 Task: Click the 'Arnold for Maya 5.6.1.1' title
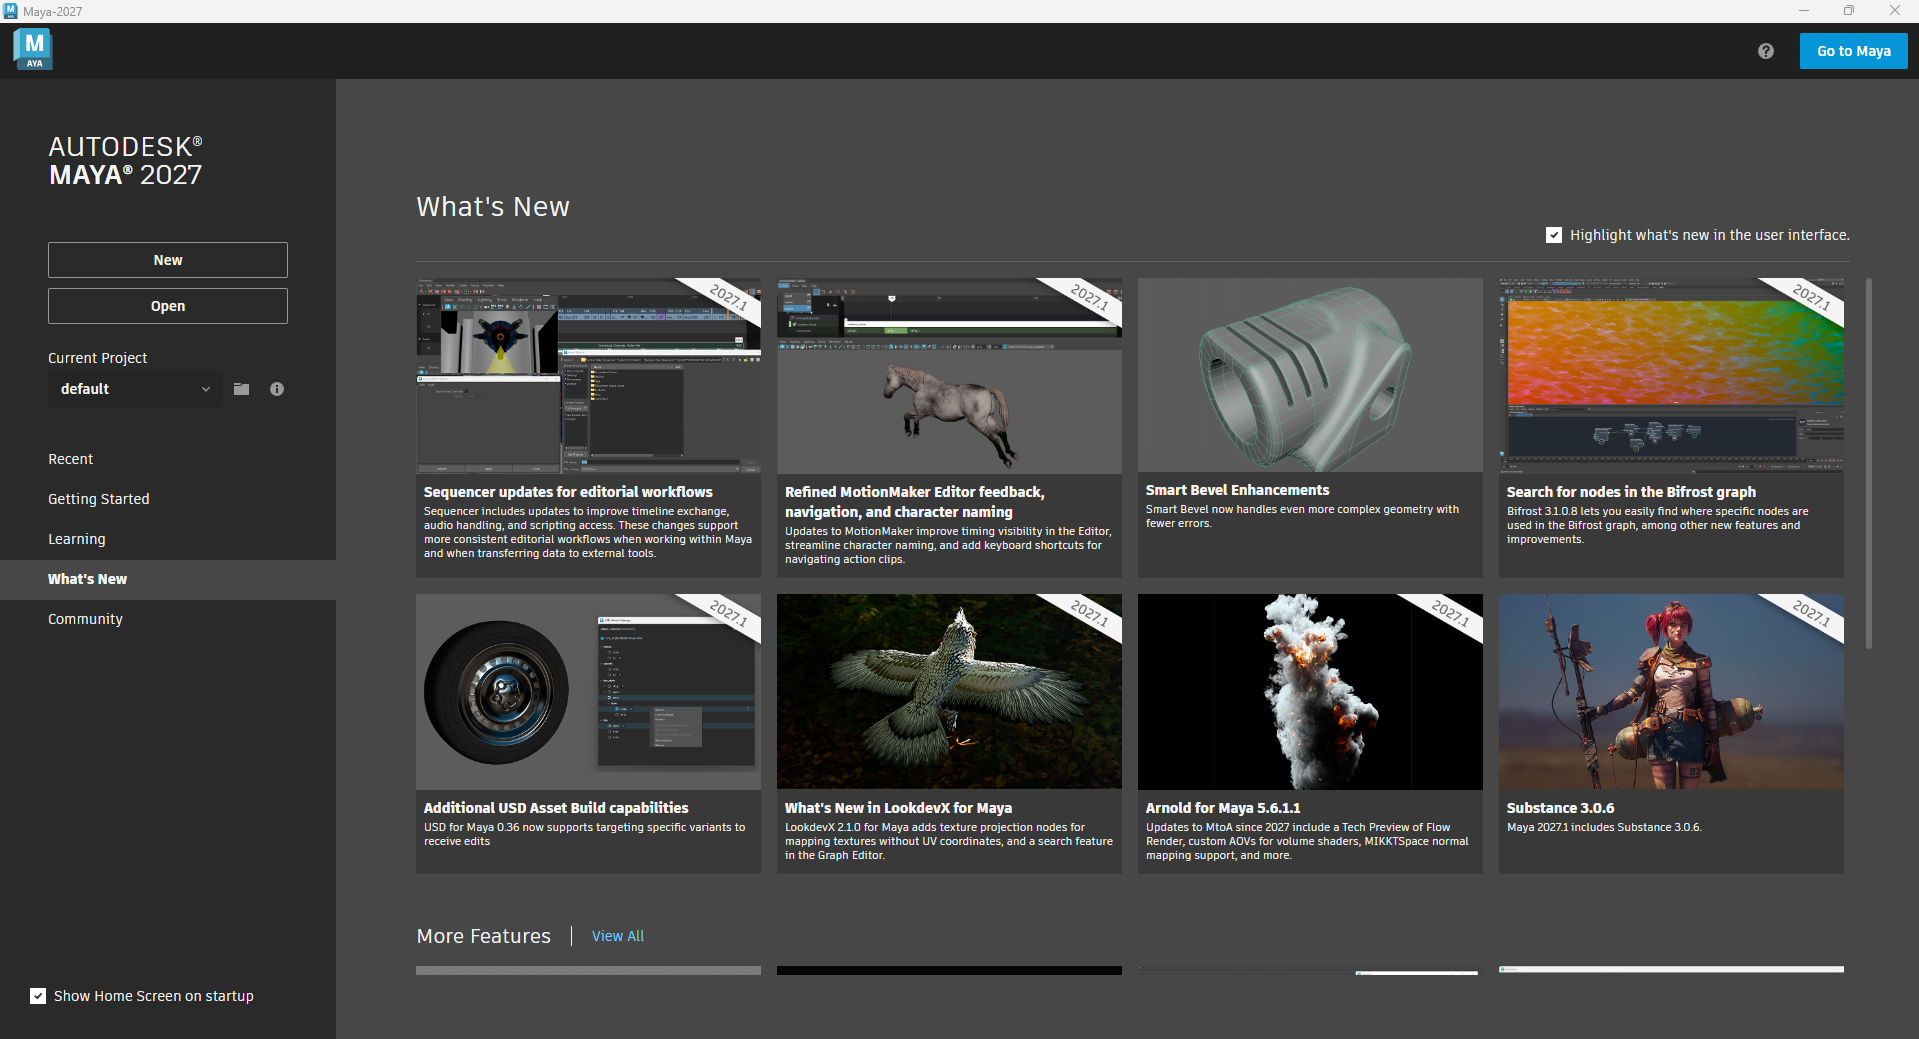(x=1223, y=808)
